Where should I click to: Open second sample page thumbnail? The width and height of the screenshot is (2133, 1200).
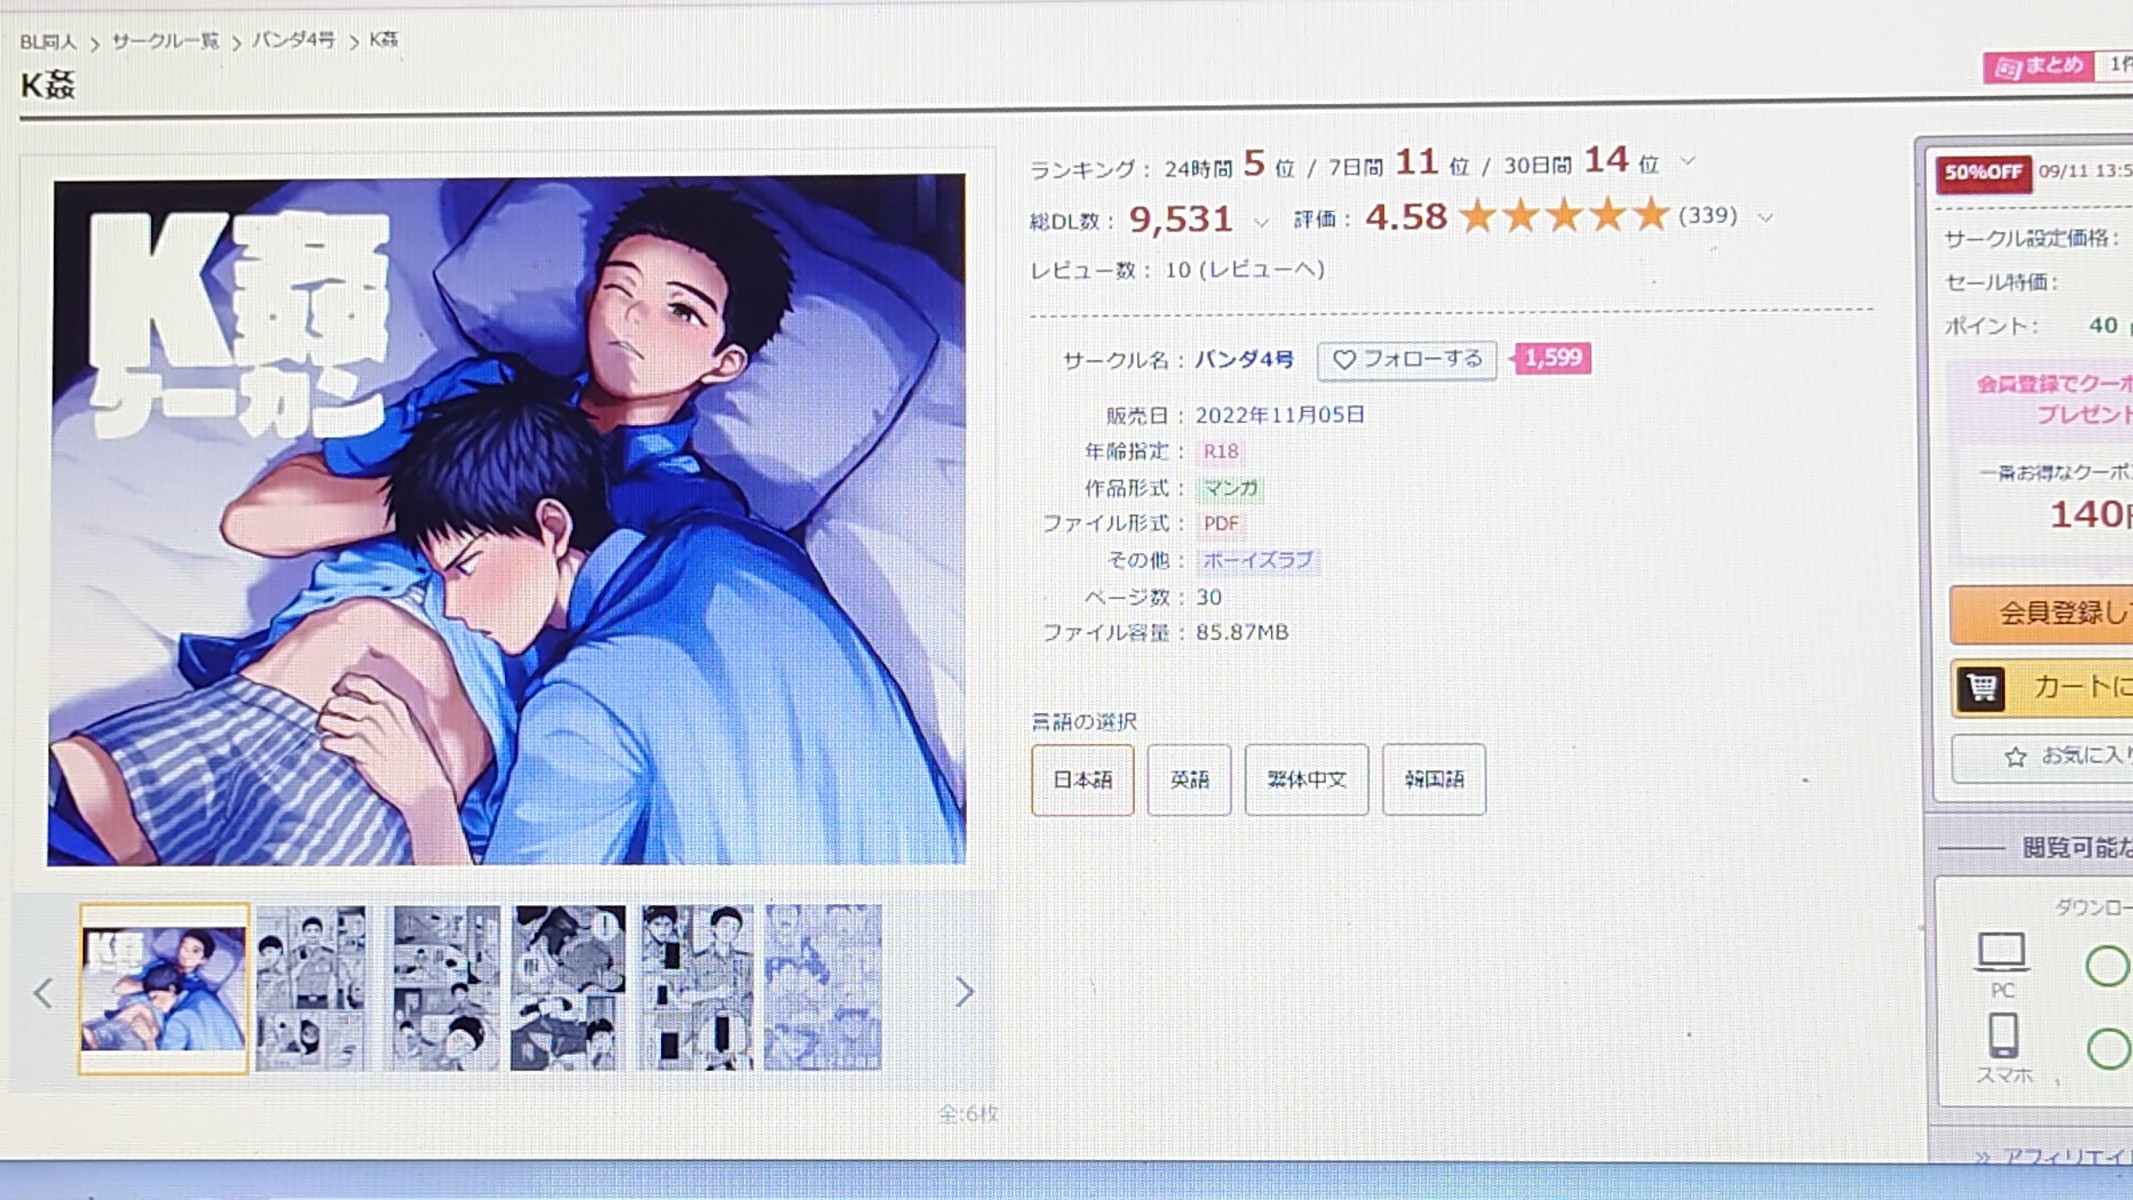coord(311,988)
